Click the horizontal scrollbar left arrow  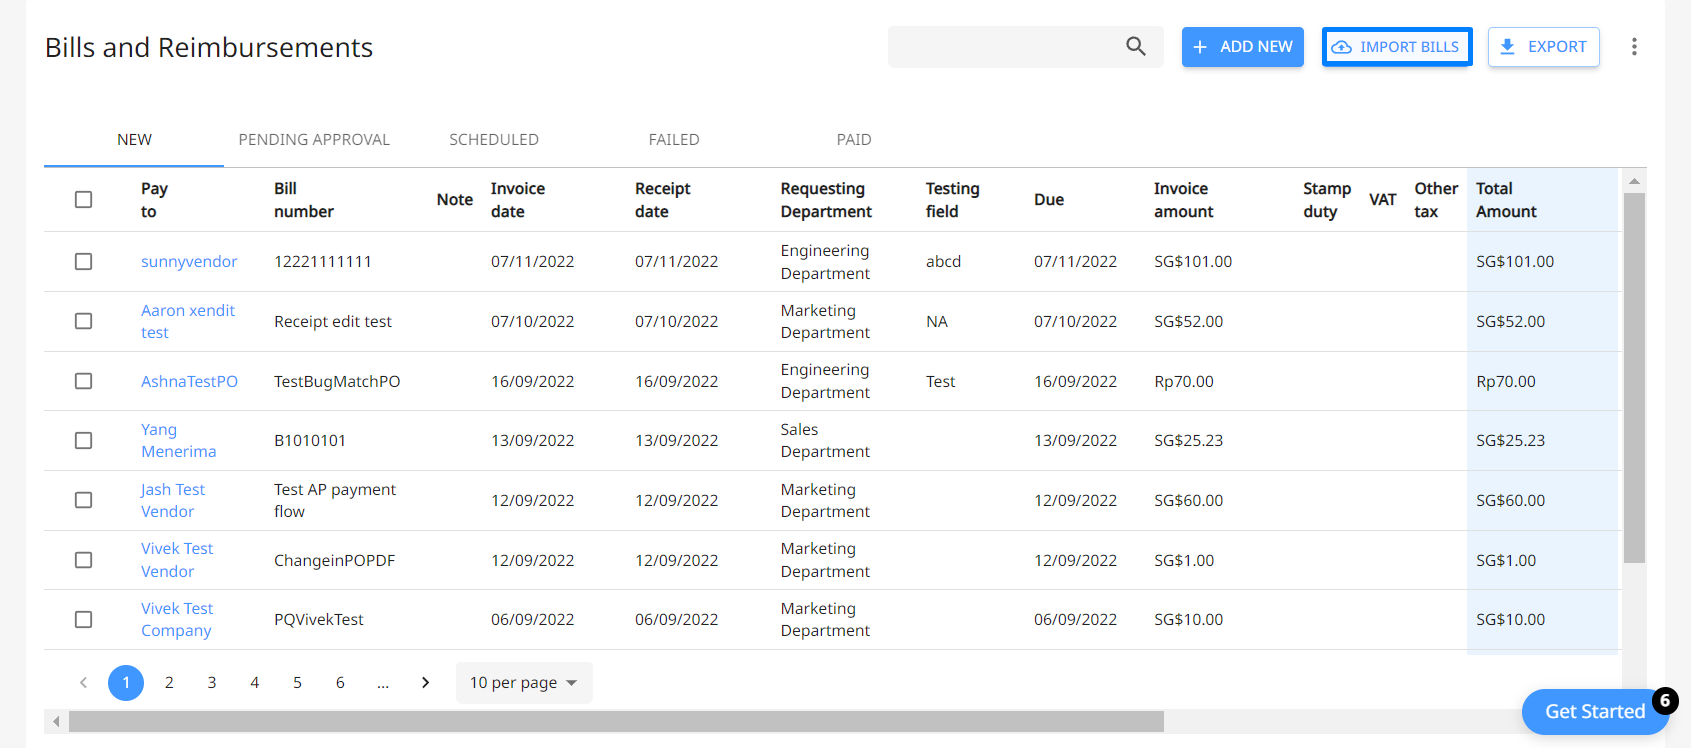56,721
